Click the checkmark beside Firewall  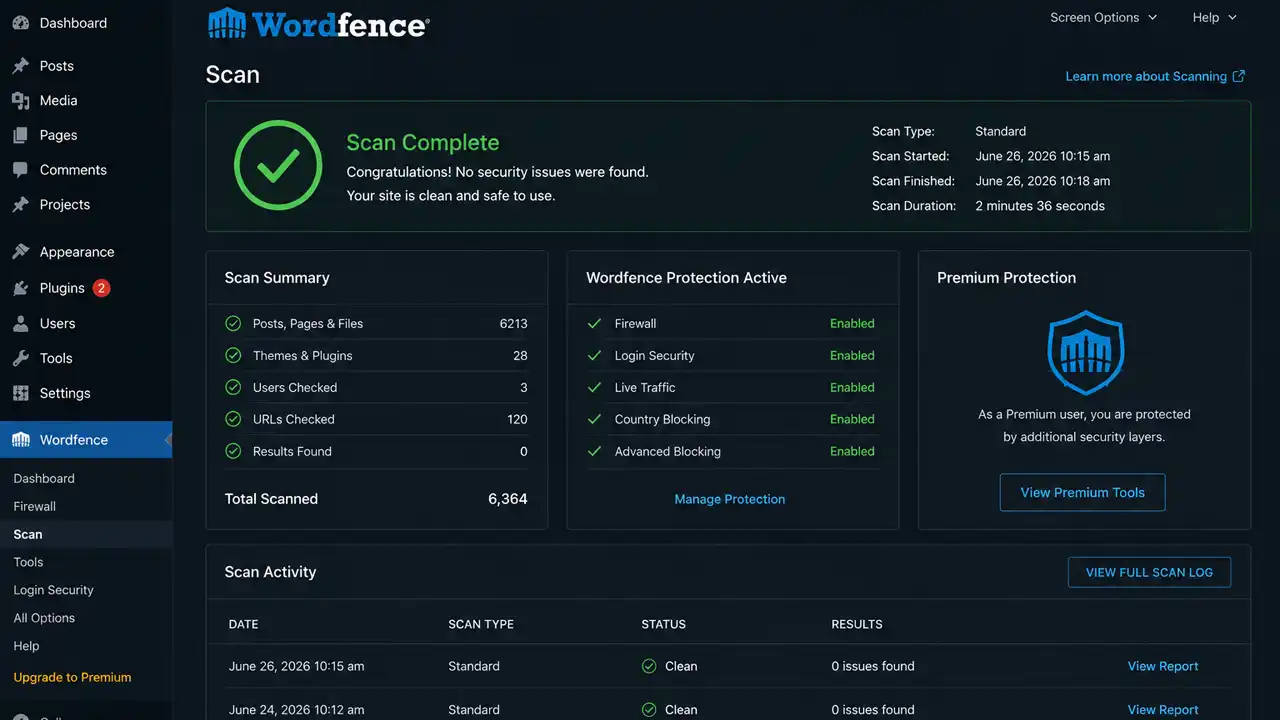coord(594,323)
